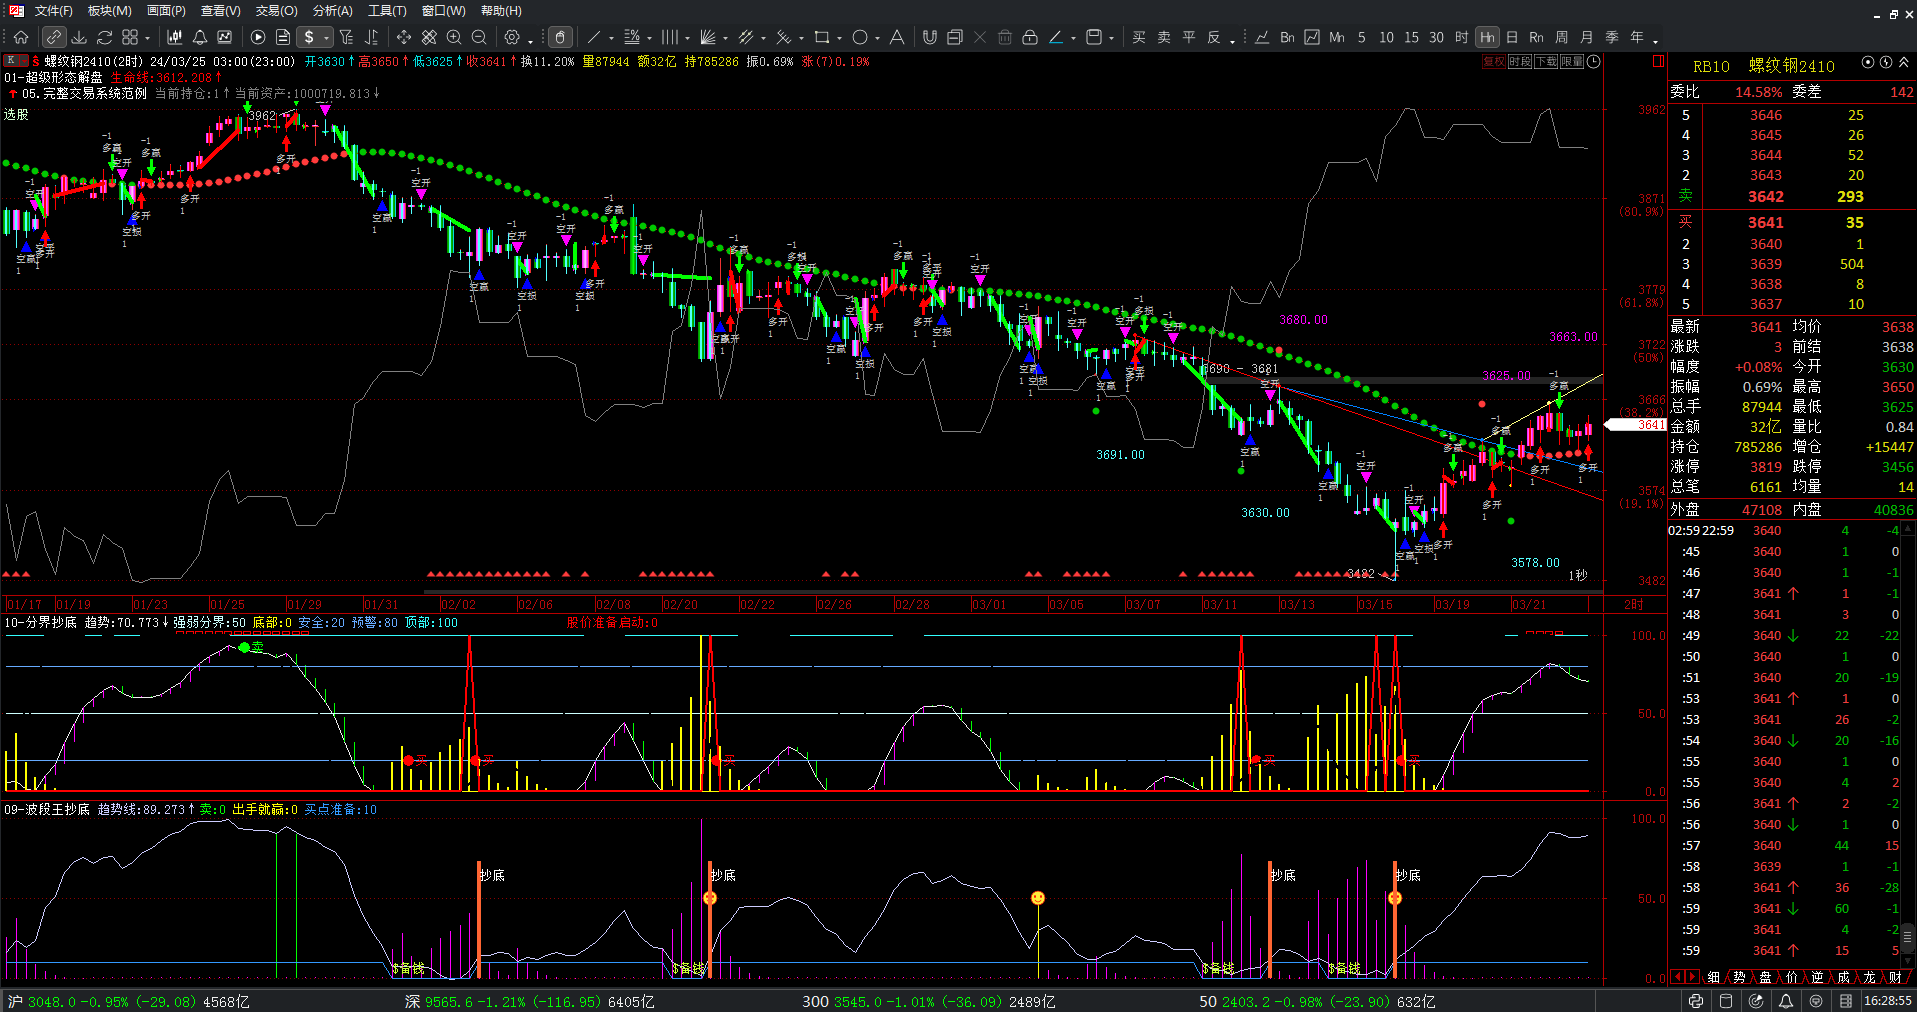Switch to 30 minute period
The image size is (1917, 1012).
tap(1436, 37)
